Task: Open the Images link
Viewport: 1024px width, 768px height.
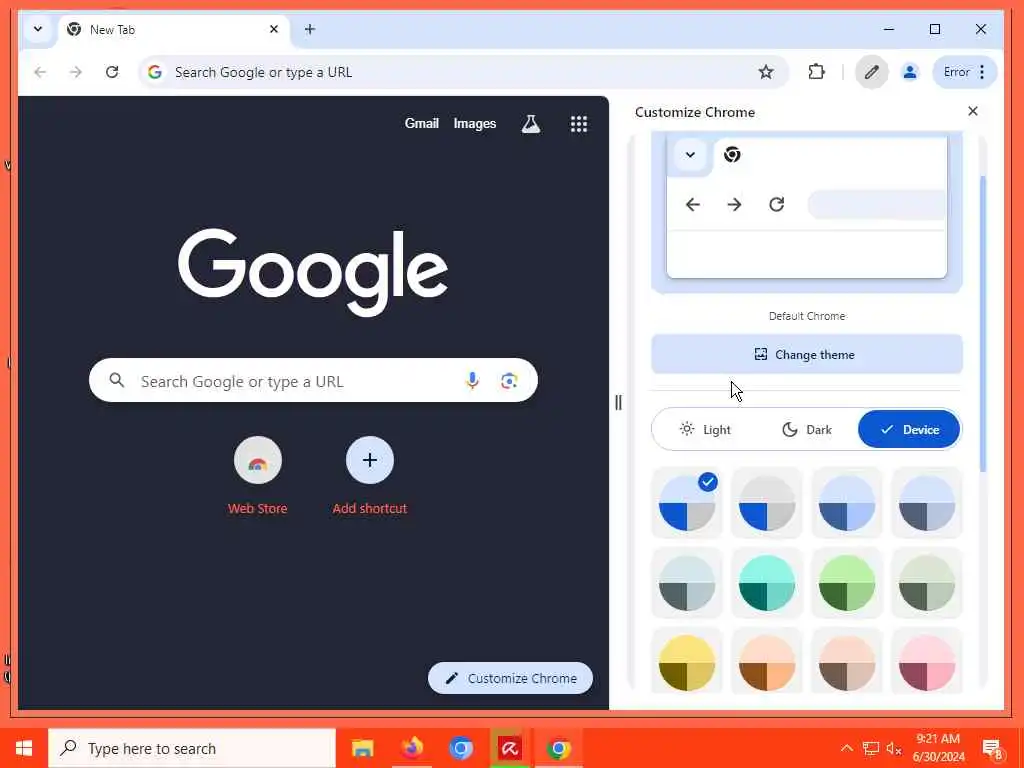Action: pos(475,123)
